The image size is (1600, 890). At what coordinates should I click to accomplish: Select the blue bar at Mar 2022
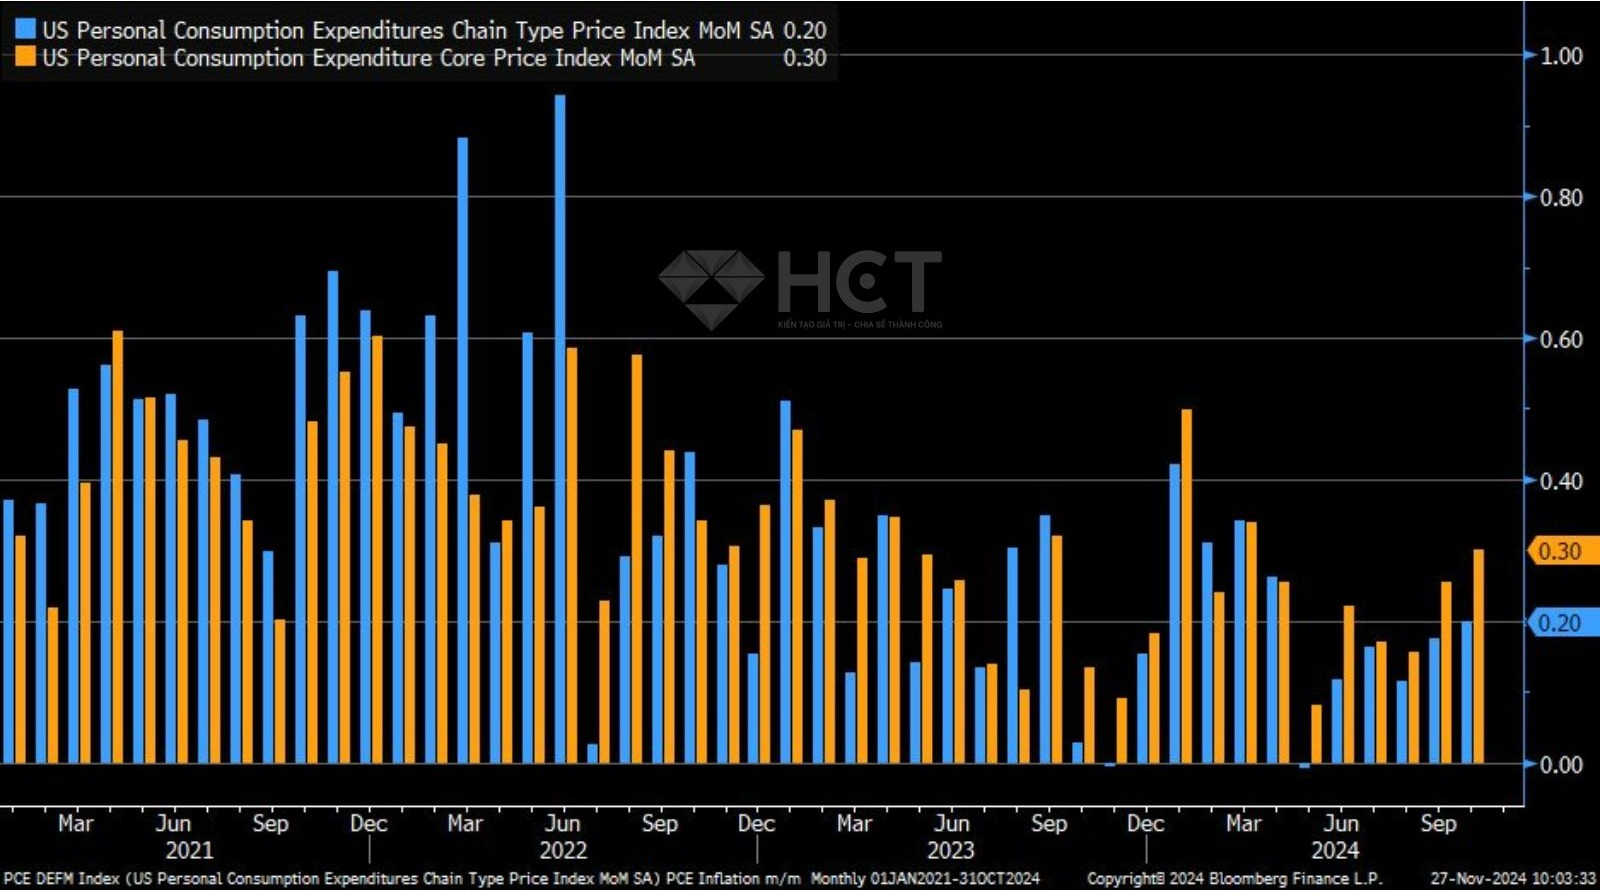pos(462,450)
